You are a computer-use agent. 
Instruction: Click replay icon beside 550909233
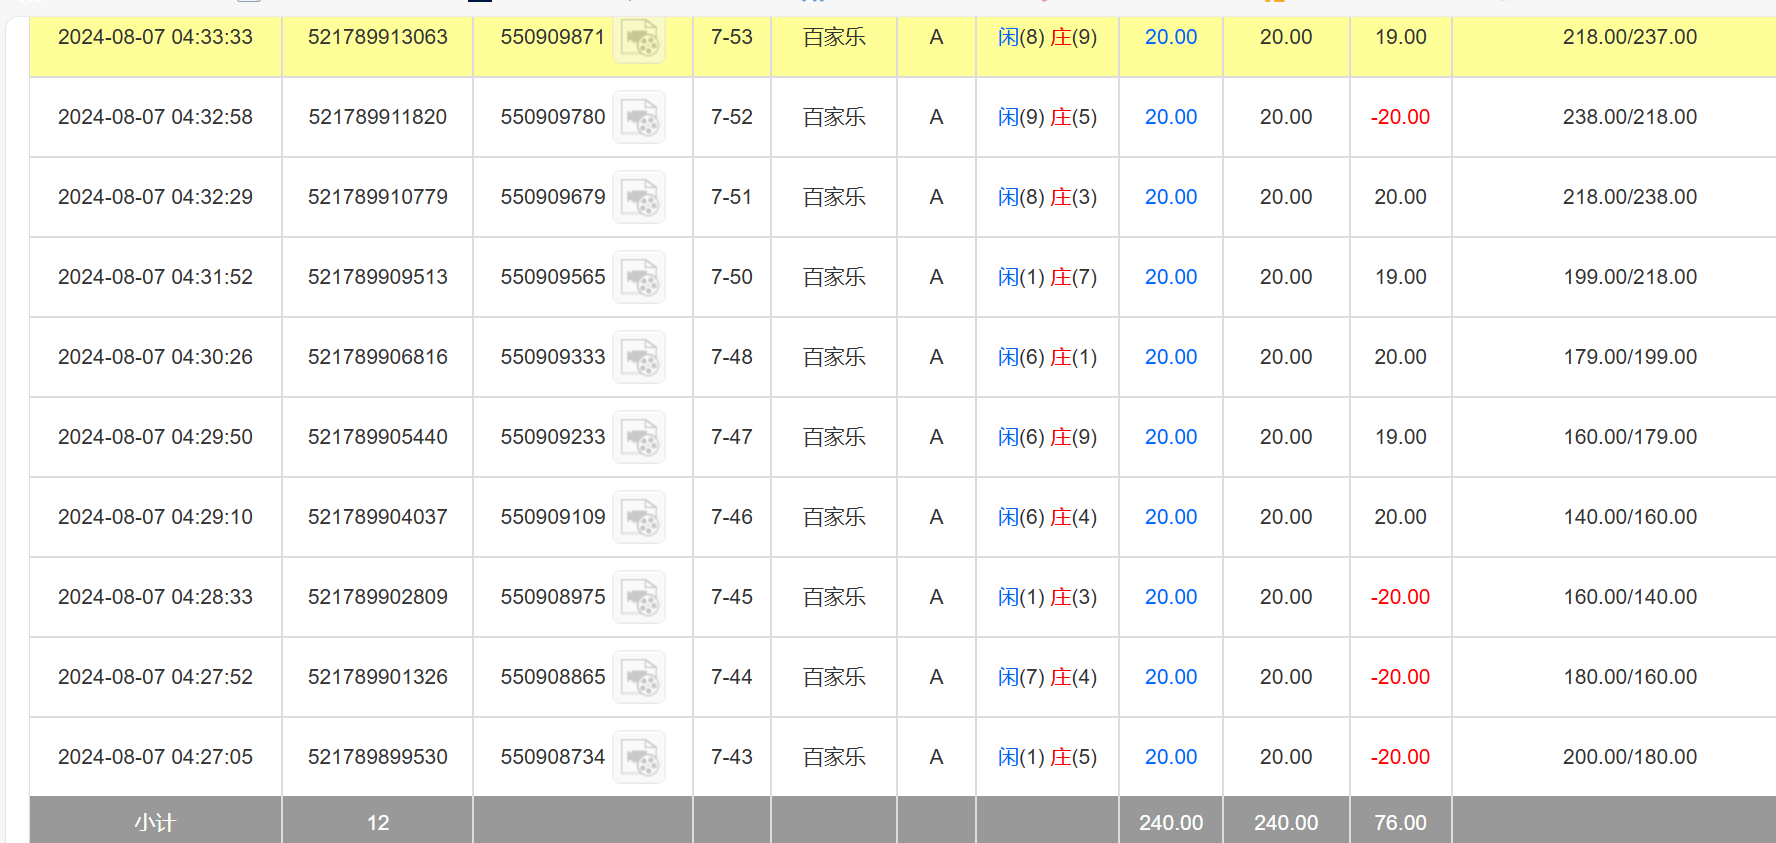coord(639,438)
